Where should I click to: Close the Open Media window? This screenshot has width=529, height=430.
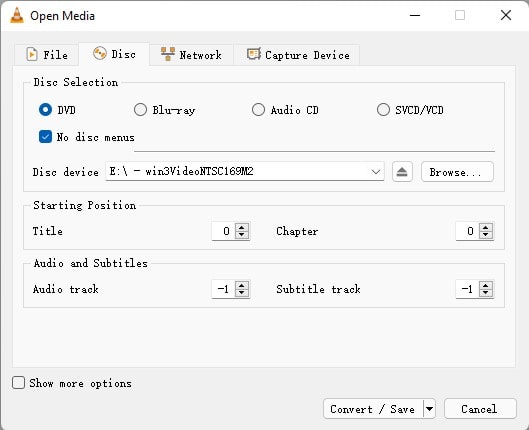506,15
